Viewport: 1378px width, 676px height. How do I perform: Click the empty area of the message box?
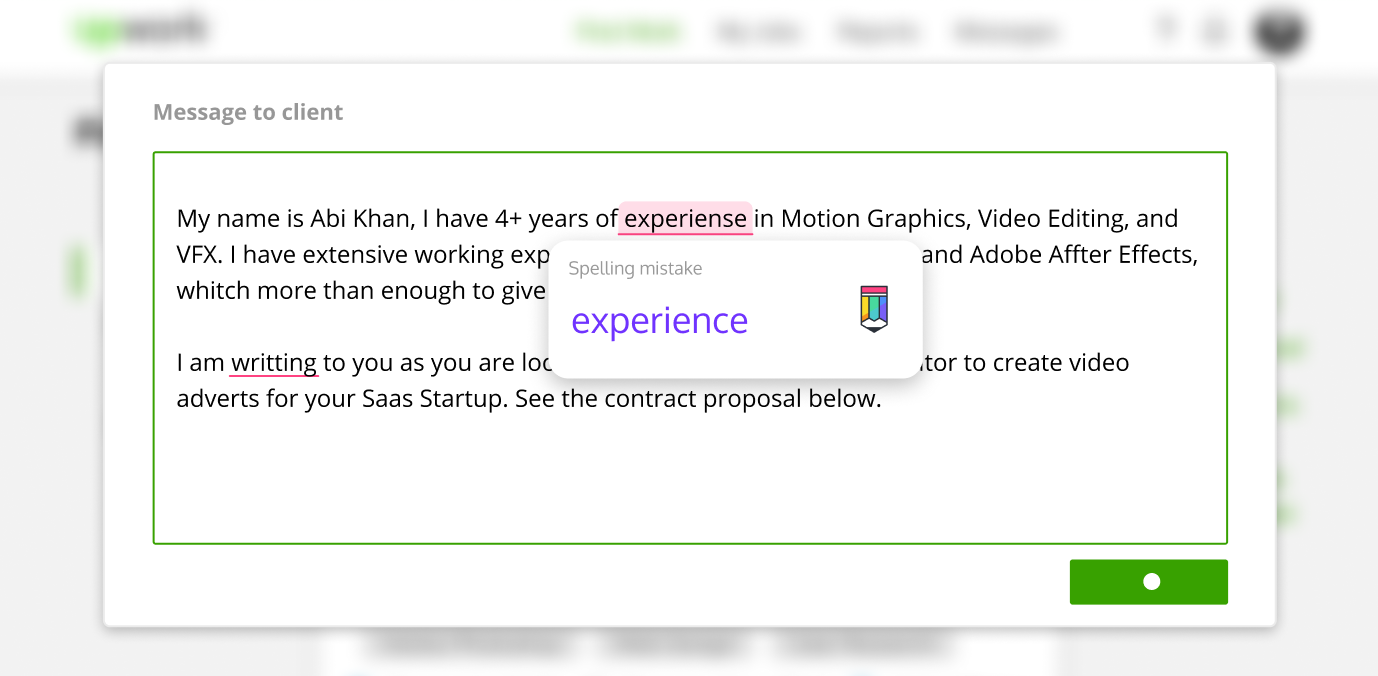pyautogui.click(x=690, y=480)
